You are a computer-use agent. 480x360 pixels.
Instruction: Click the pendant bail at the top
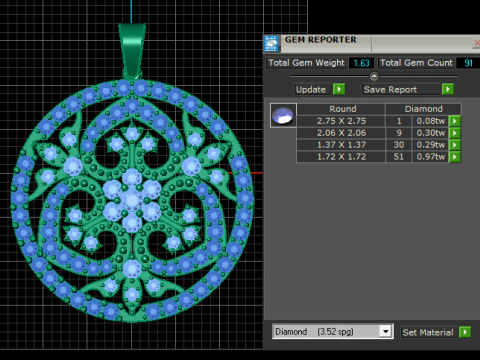[x=132, y=50]
